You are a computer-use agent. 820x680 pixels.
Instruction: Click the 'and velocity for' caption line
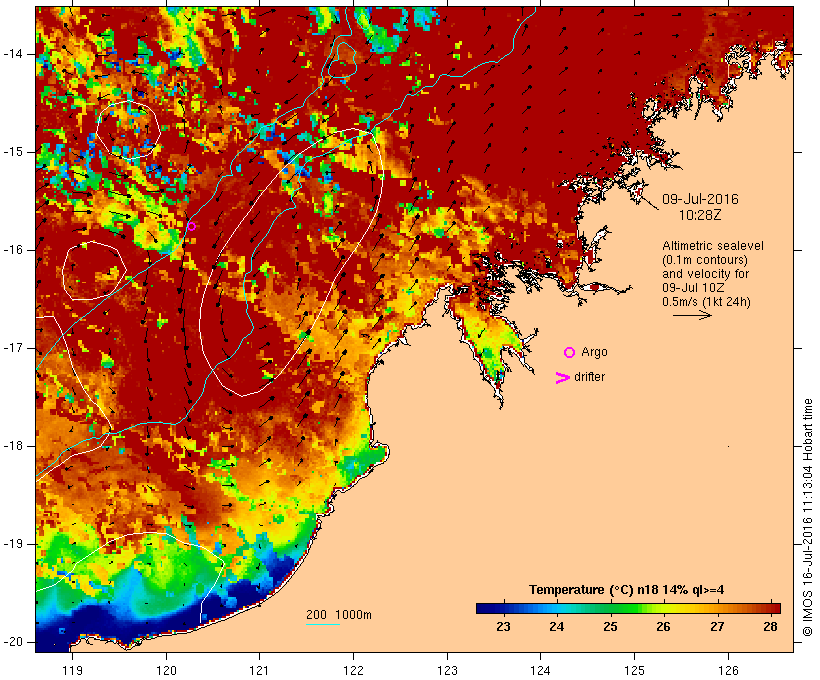pos(705,274)
